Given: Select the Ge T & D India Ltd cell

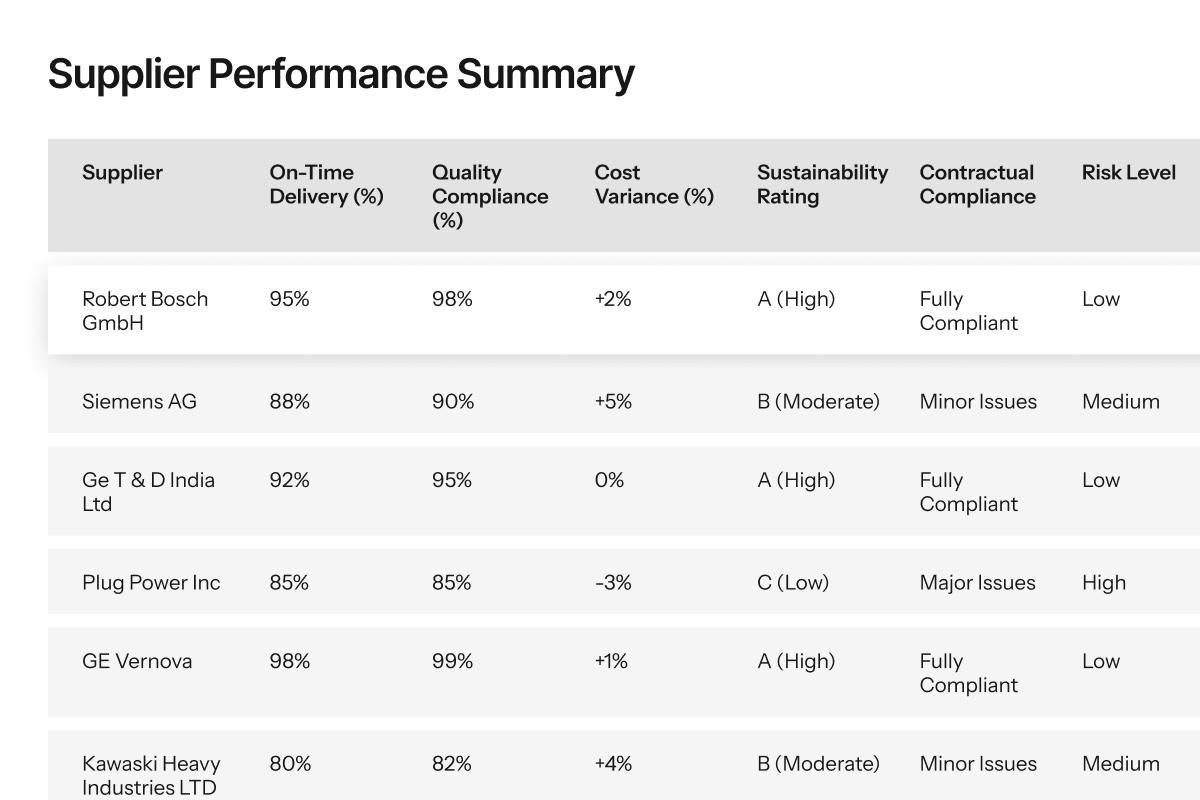Looking at the screenshot, I should point(148,492).
